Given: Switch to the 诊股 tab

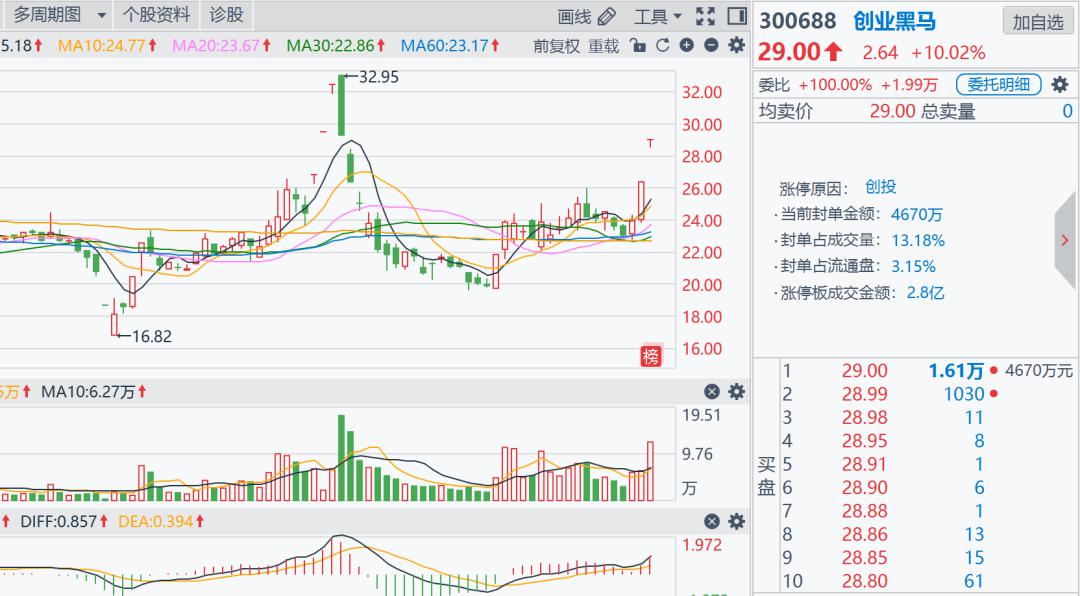Looking at the screenshot, I should (x=226, y=15).
